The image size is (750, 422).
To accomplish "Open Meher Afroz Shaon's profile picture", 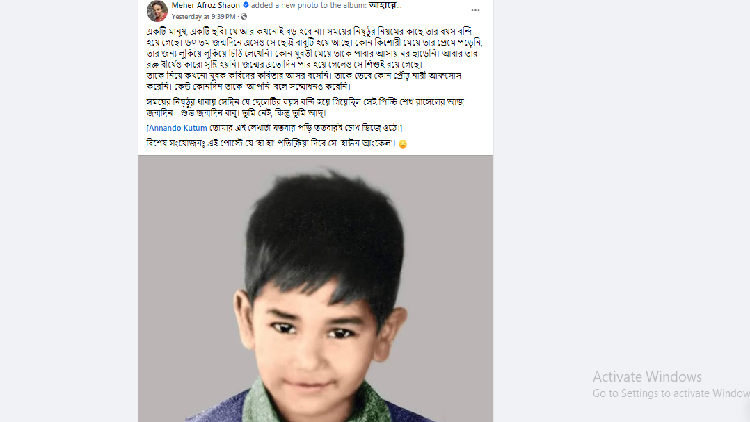I will click(x=157, y=11).
